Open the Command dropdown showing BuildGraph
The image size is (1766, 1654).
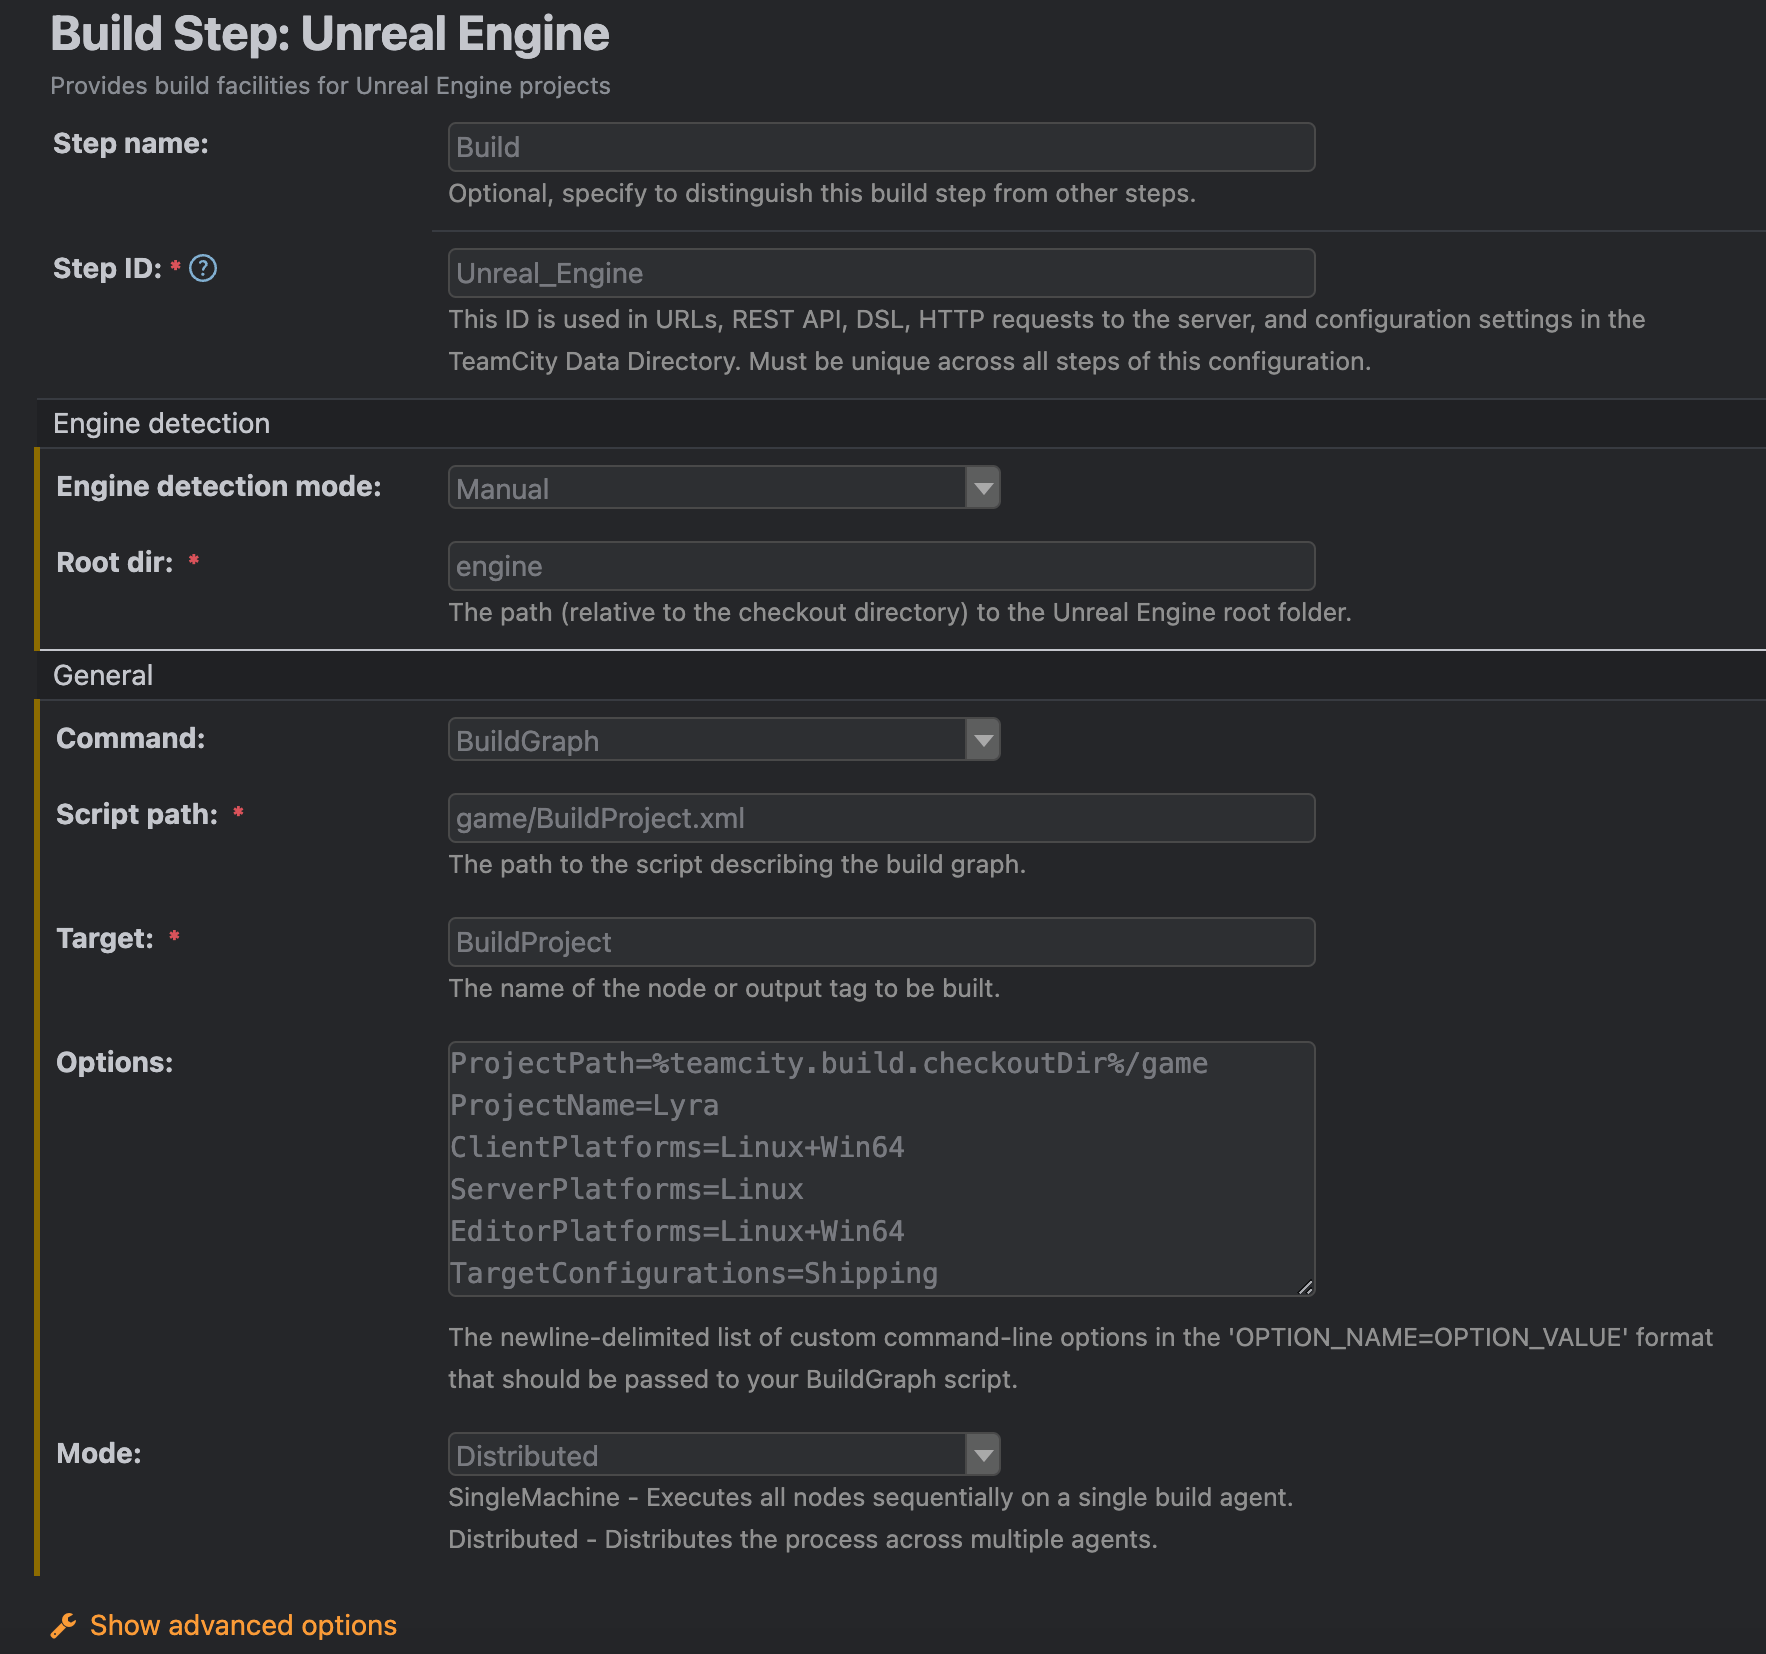724,740
